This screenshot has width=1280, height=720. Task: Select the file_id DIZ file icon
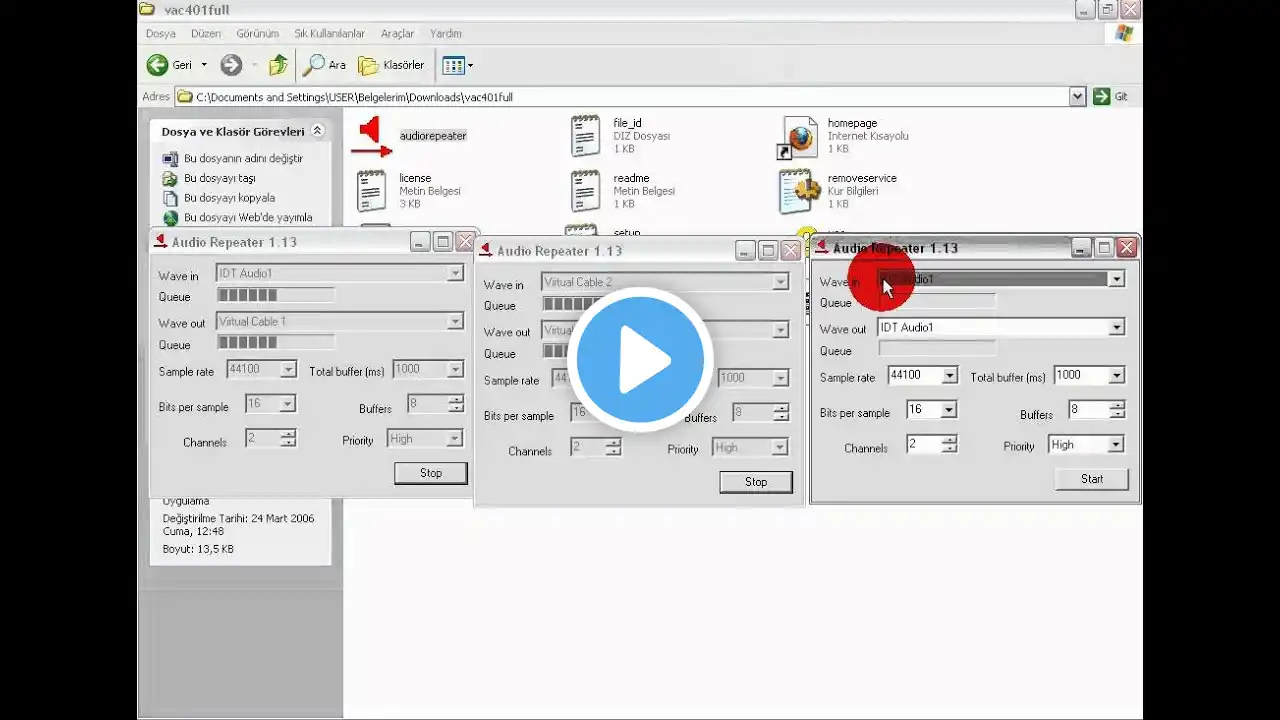(585, 136)
